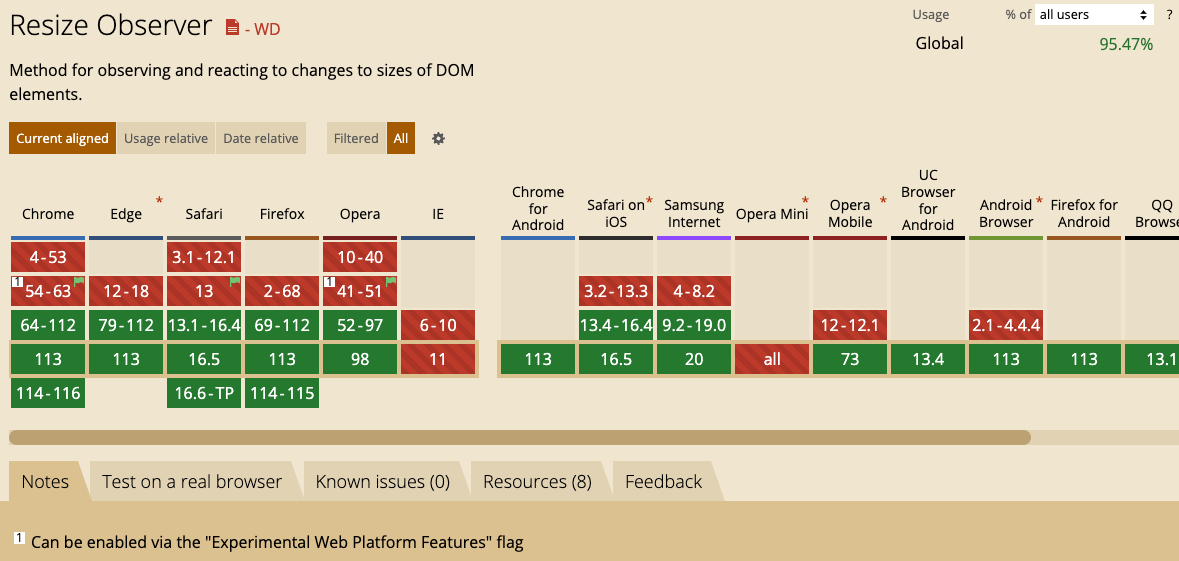Screen dimensions: 1179x561
Task: Click Opera Mobile 12-12.1 cell
Action: click(x=850, y=325)
